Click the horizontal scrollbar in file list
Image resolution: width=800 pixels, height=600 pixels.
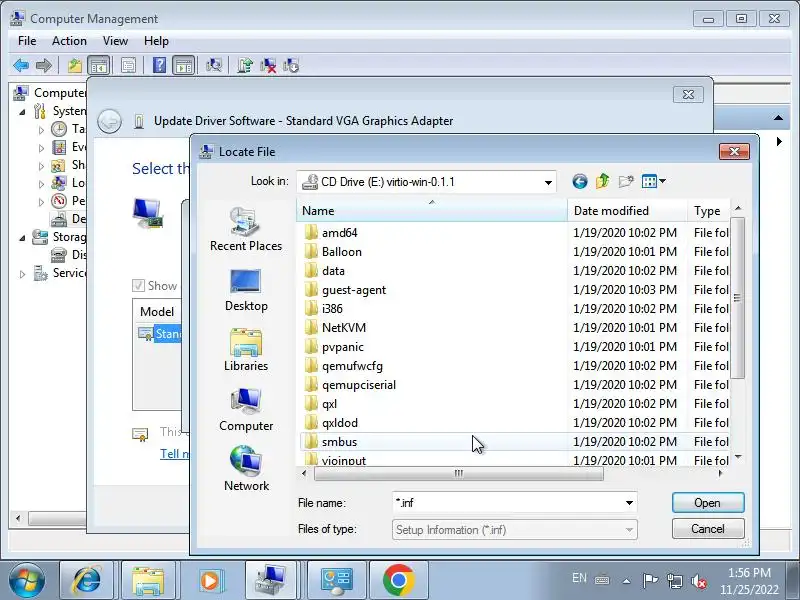click(x=459, y=473)
